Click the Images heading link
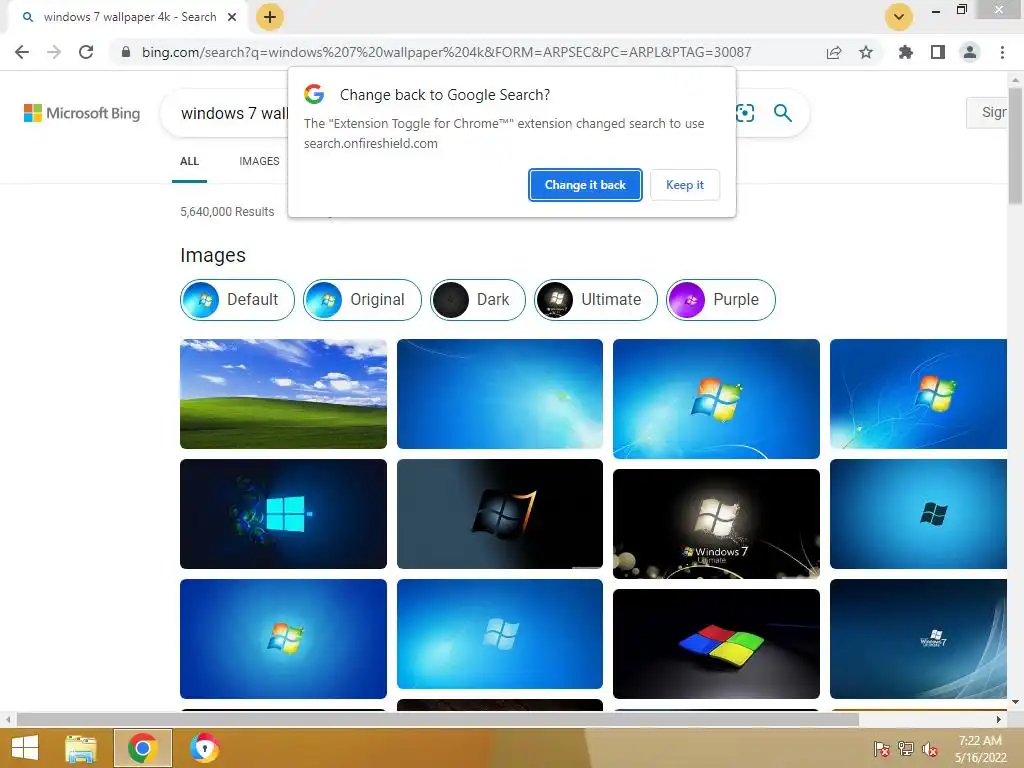Image resolution: width=1024 pixels, height=768 pixels. [213, 255]
